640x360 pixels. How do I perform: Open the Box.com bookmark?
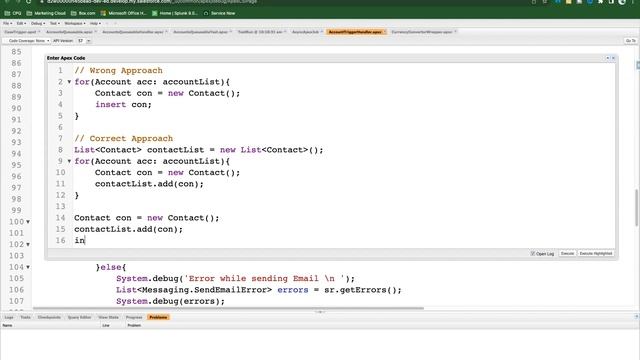pos(83,13)
